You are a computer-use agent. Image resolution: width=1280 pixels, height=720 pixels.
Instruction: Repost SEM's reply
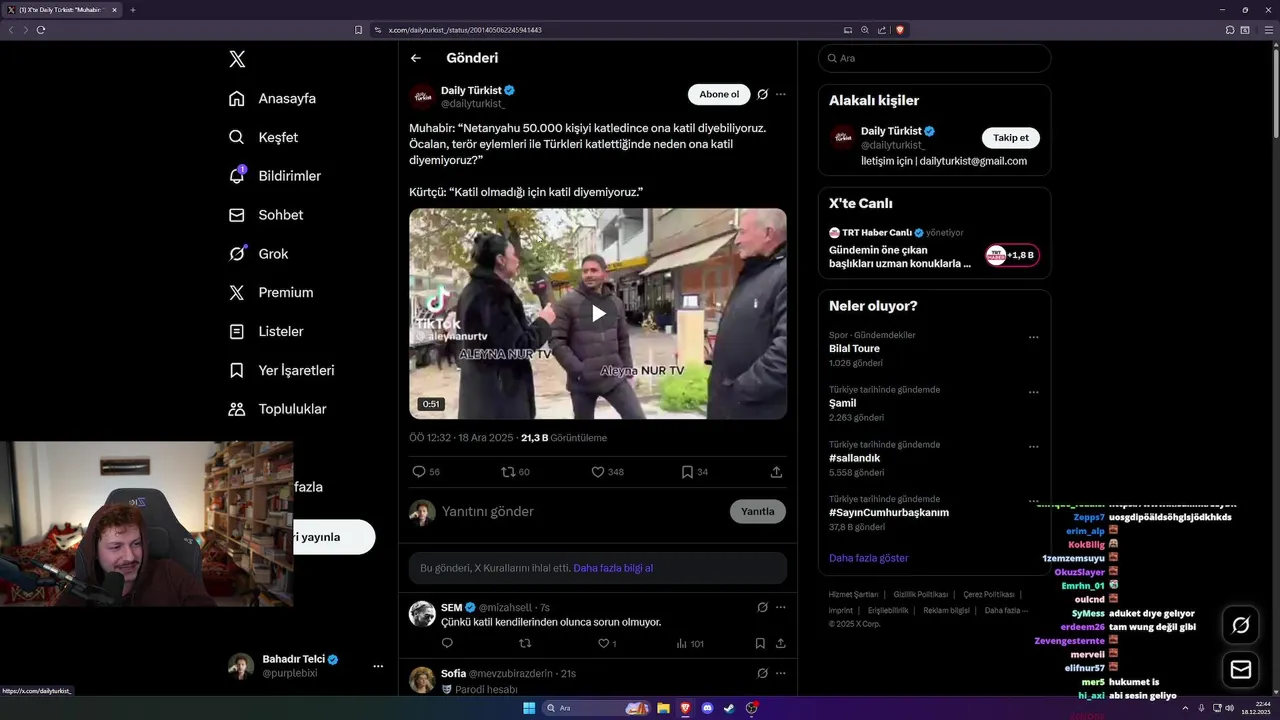pos(525,643)
